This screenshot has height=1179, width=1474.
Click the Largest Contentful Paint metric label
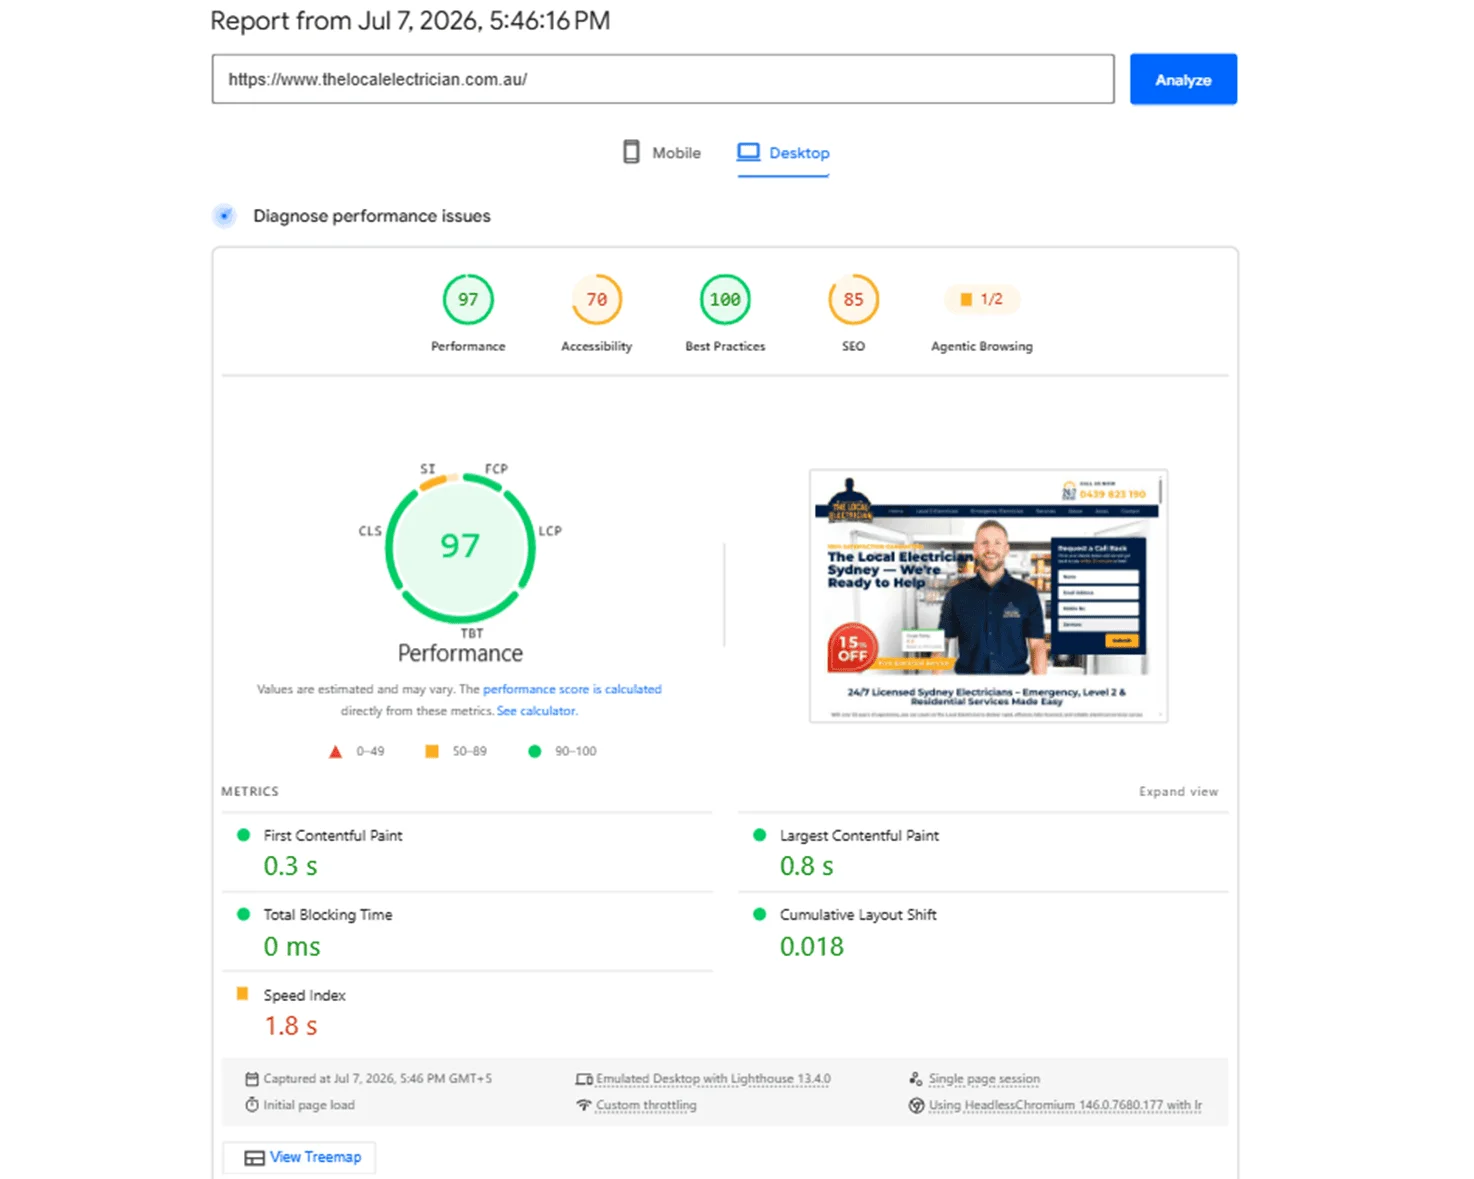pyautogui.click(x=859, y=835)
